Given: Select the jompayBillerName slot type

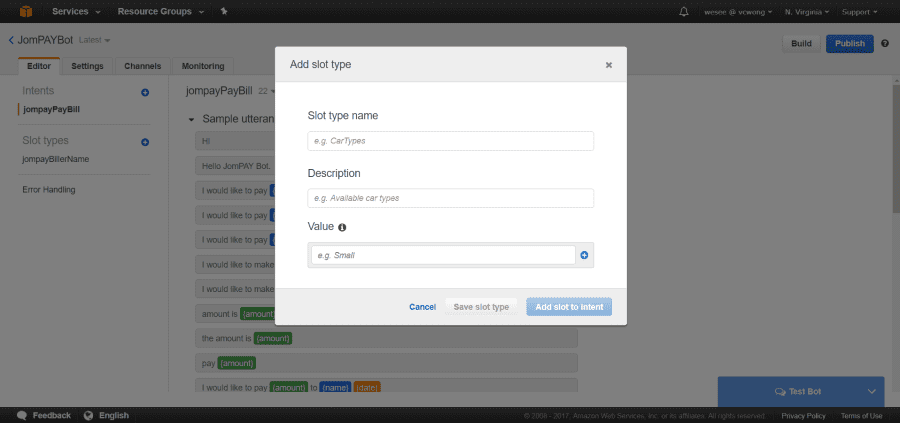Looking at the screenshot, I should pyautogui.click(x=56, y=159).
